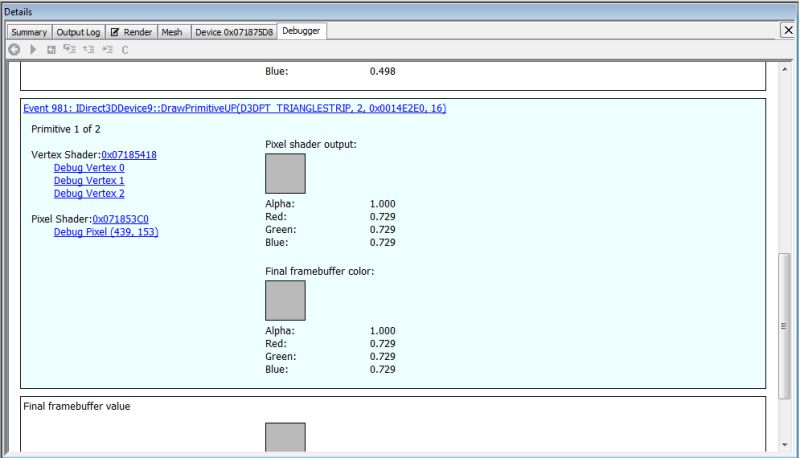Click the pixel shader output Green value 0.729
The width and height of the screenshot is (800, 458).
click(x=383, y=230)
